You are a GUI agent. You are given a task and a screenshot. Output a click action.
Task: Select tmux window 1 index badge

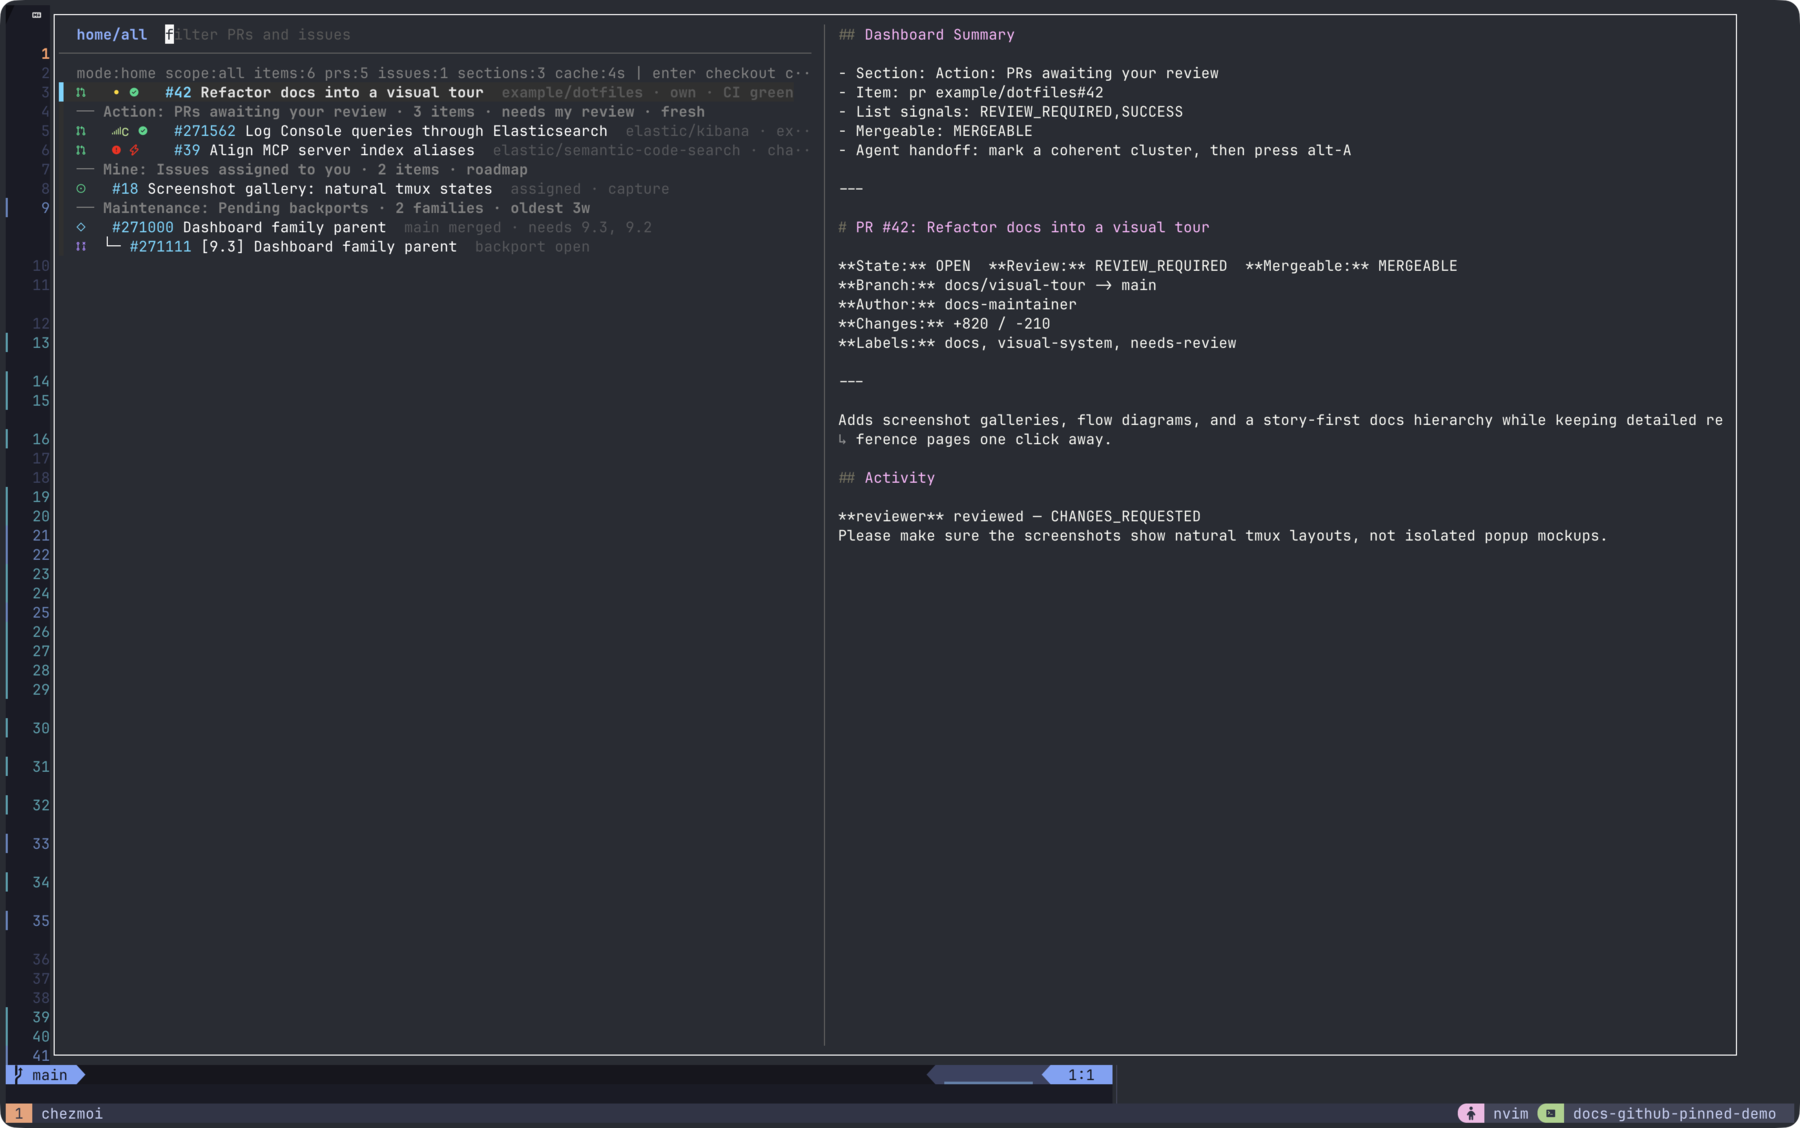click(18, 1114)
